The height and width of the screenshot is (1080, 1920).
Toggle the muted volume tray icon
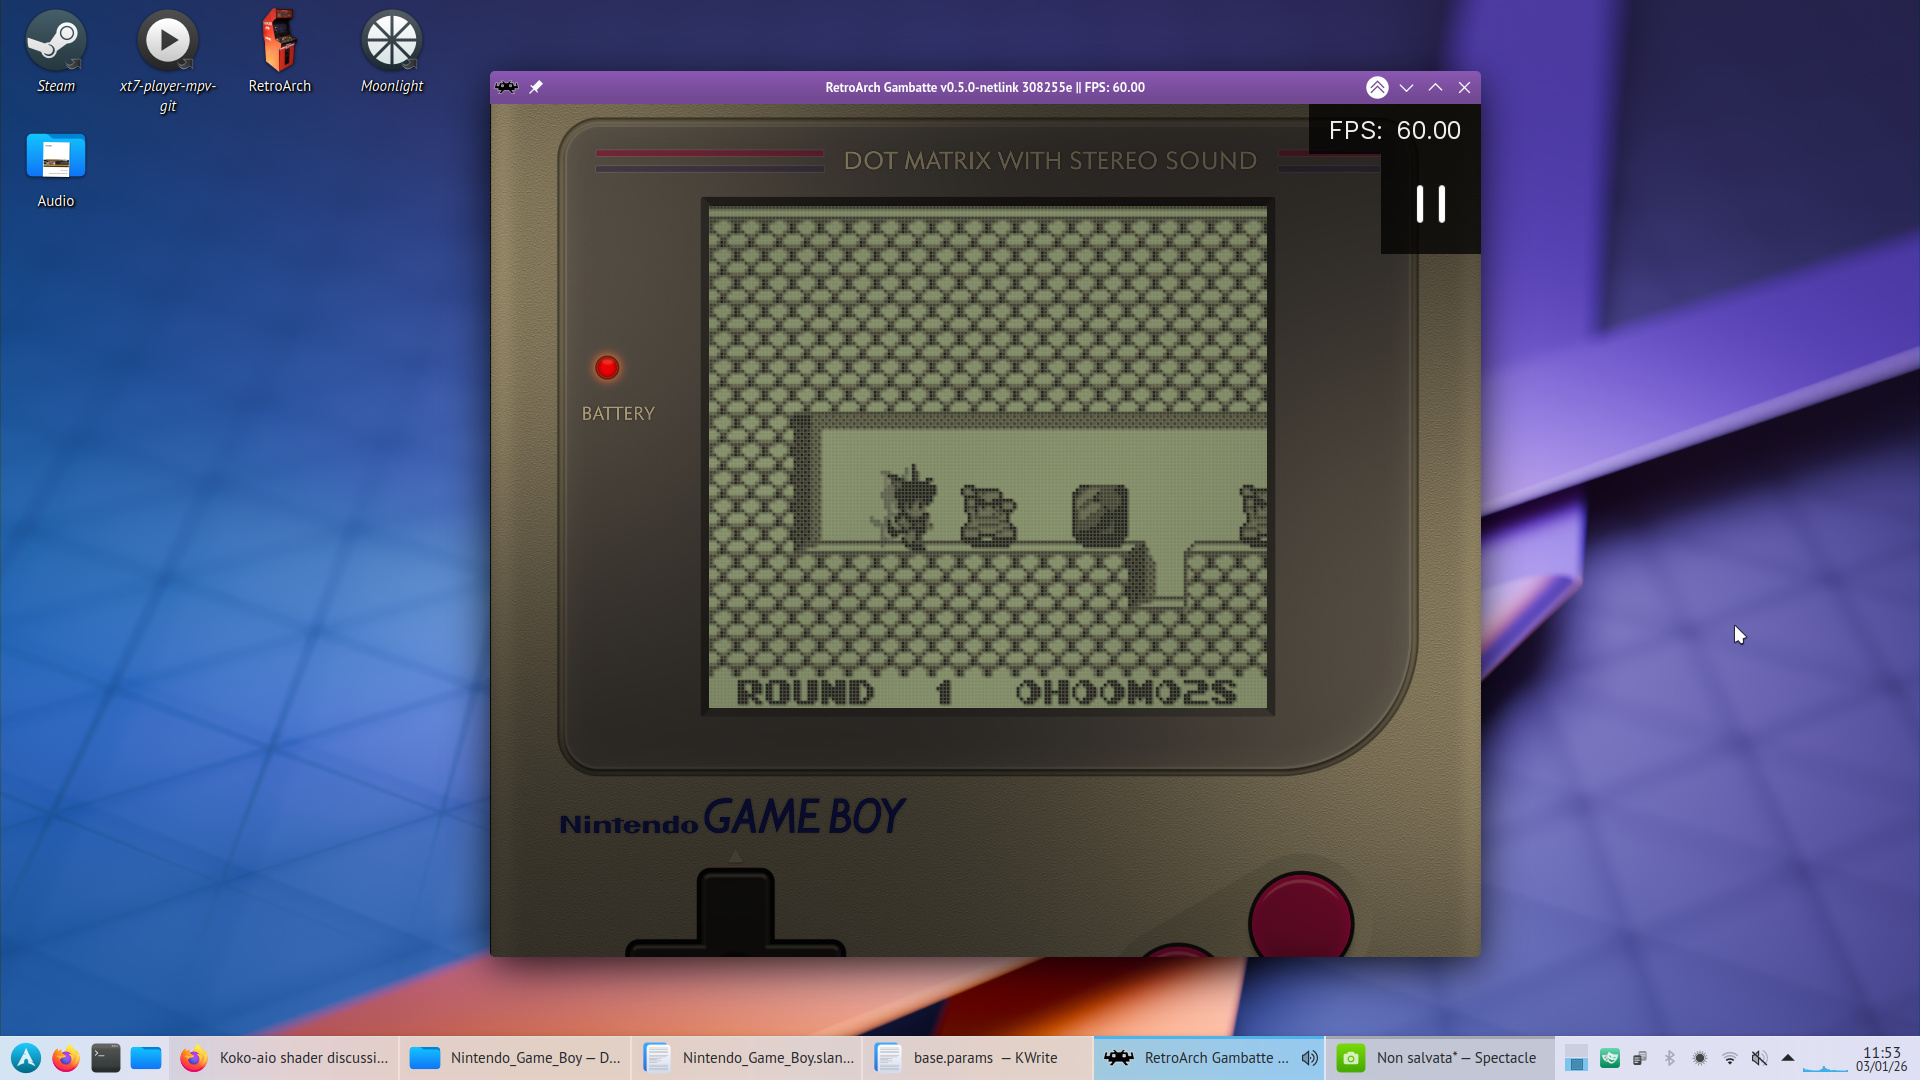[x=1759, y=1058]
